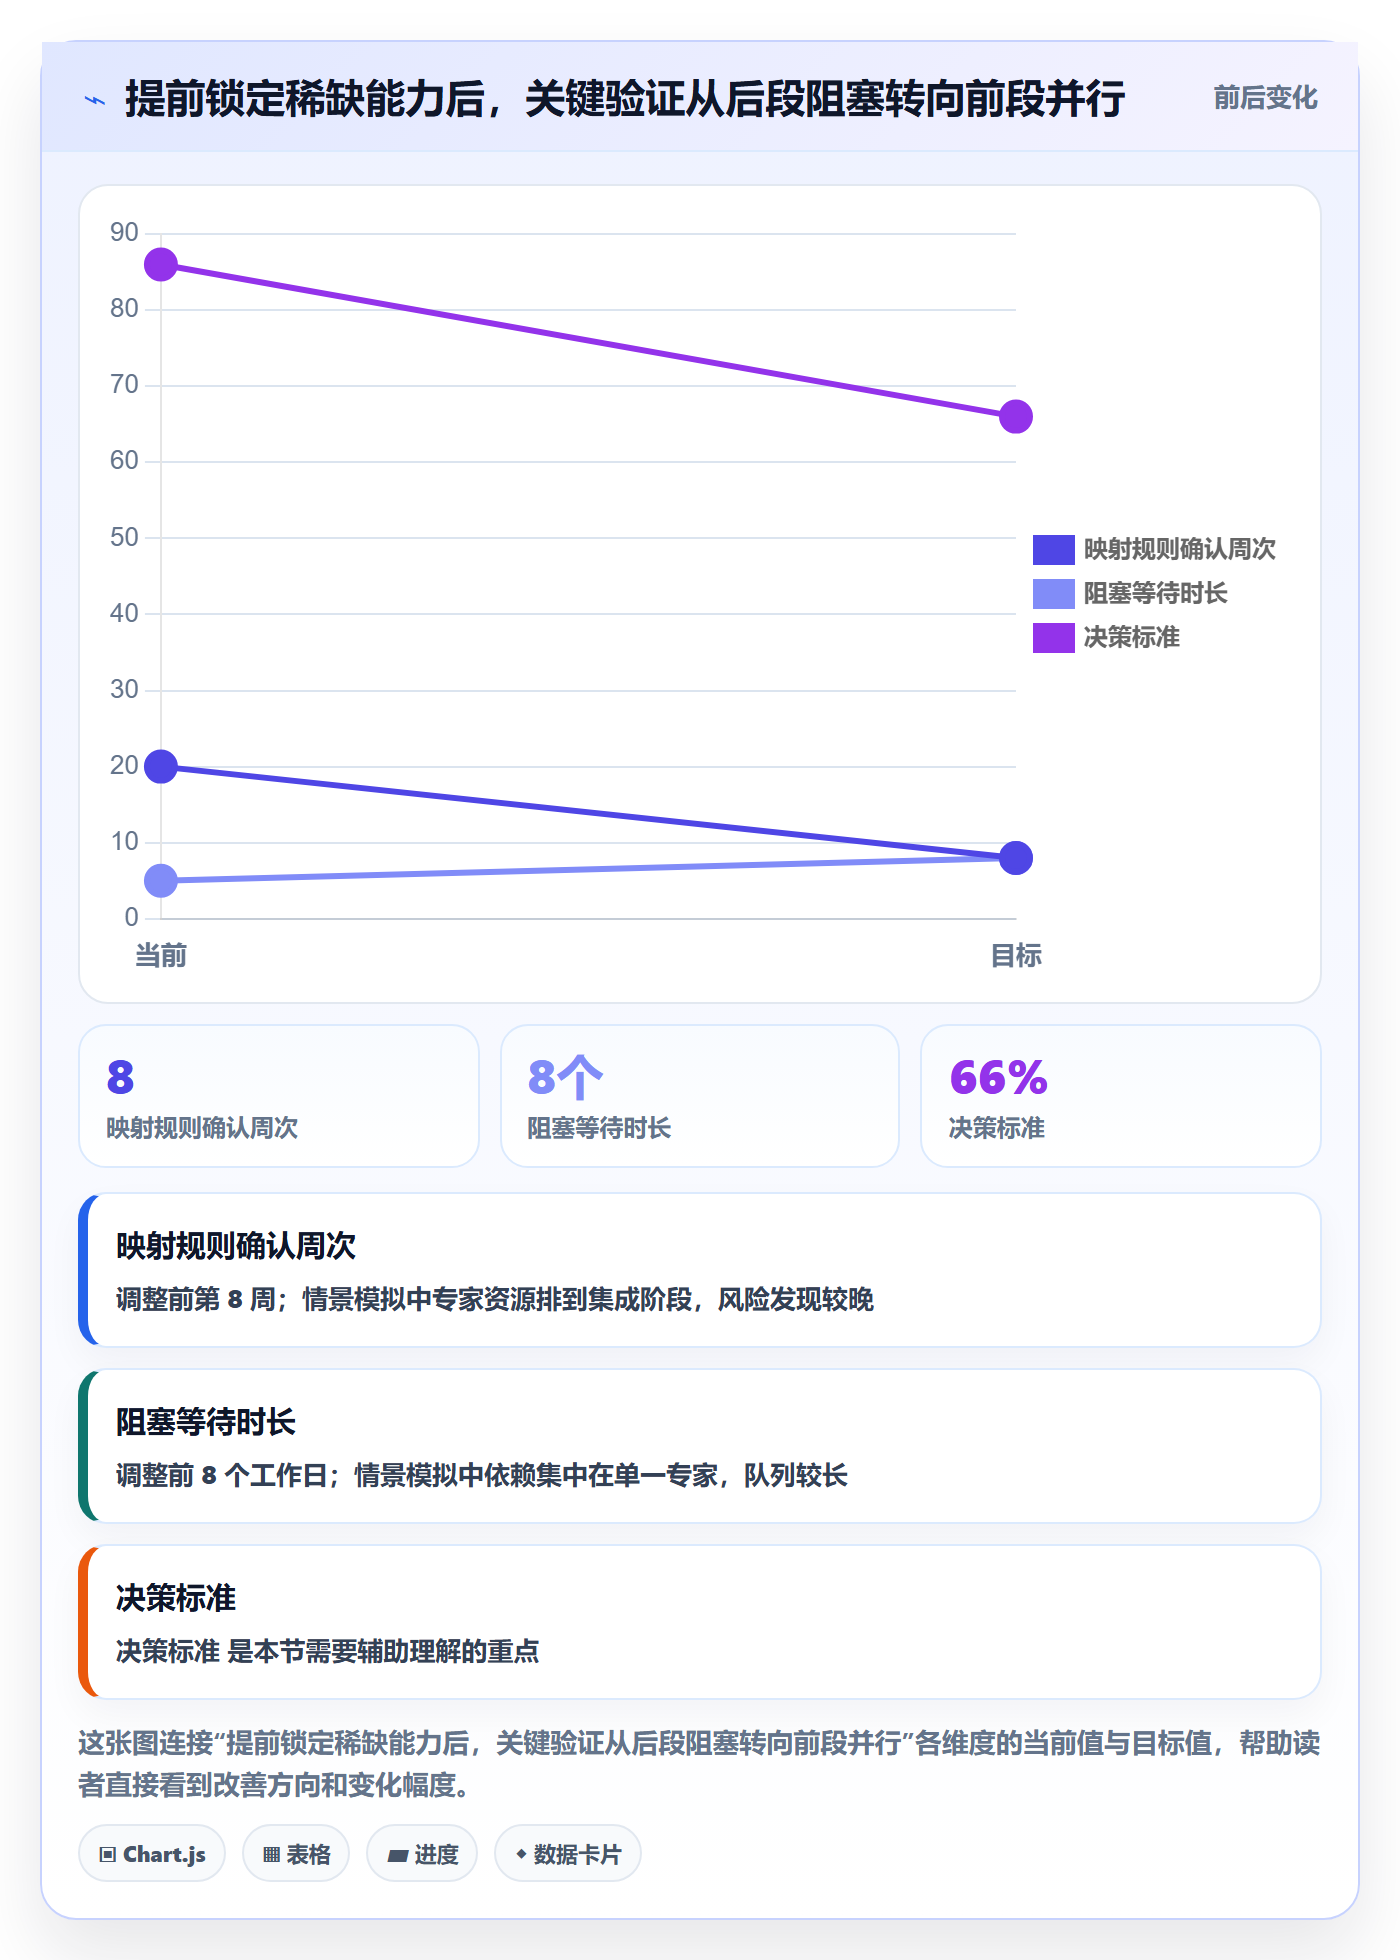1400x1960 pixels.
Task: Click the 90 y-axis tick label
Action: [124, 232]
